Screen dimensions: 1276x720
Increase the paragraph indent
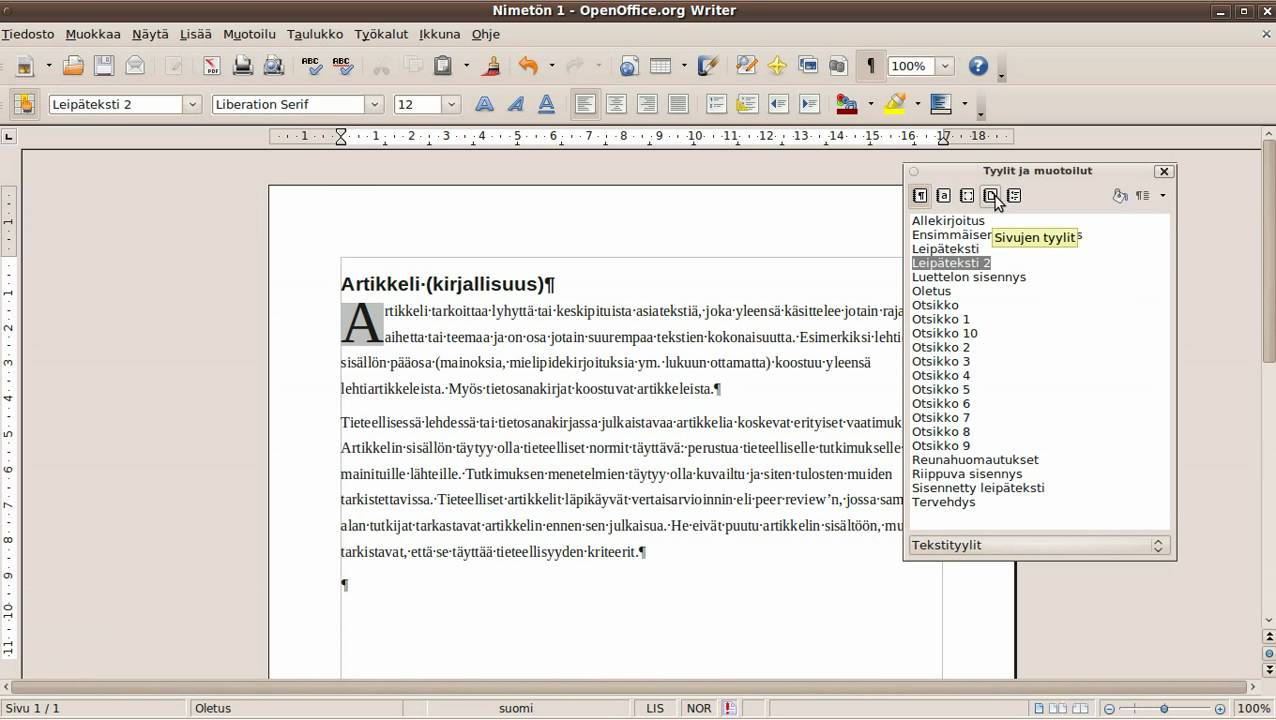pos(809,104)
